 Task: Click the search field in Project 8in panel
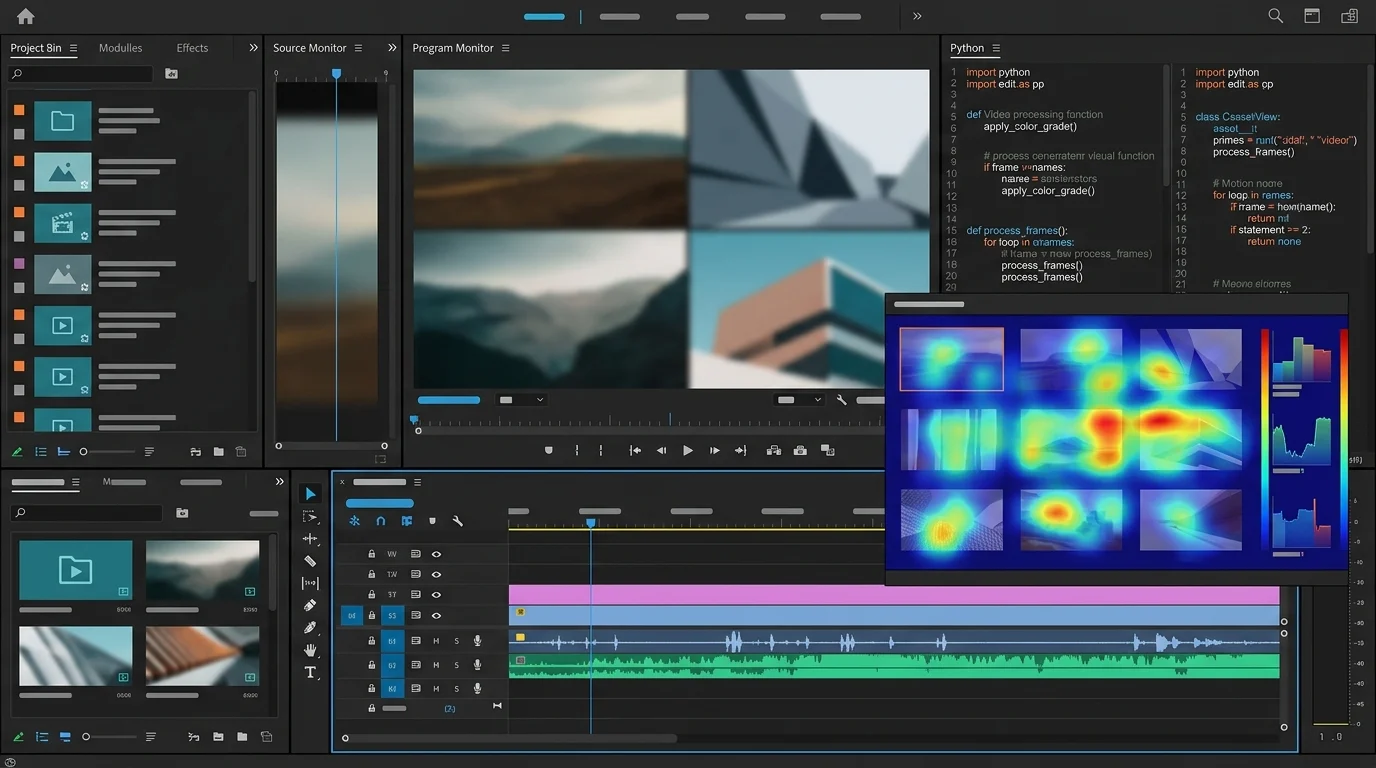click(x=81, y=74)
